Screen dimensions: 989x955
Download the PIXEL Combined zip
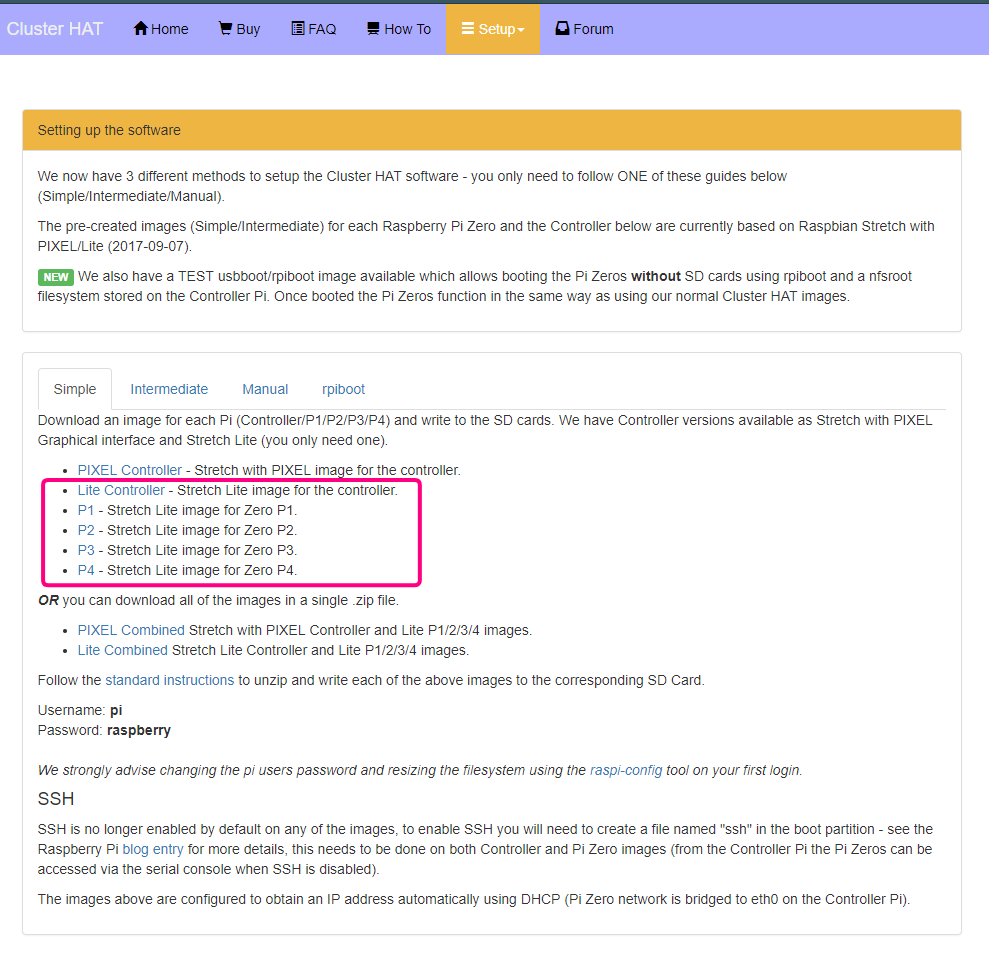(x=131, y=630)
